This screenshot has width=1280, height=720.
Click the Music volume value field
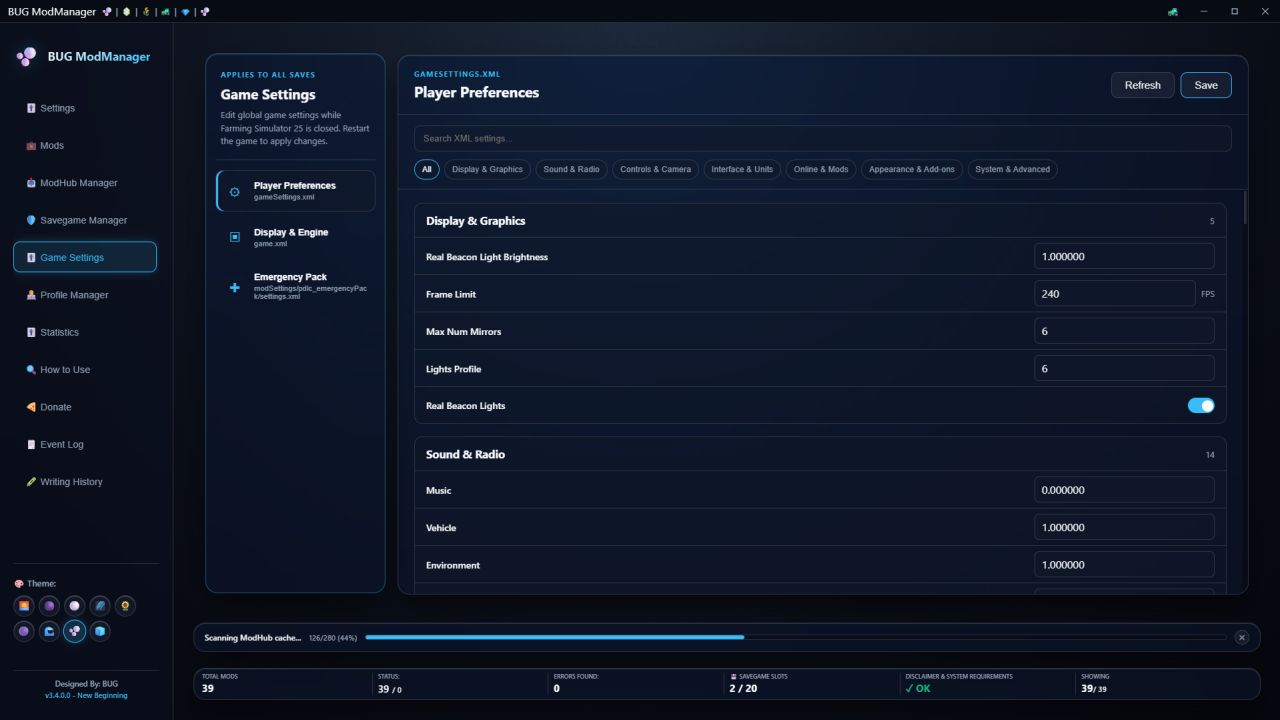point(1125,490)
